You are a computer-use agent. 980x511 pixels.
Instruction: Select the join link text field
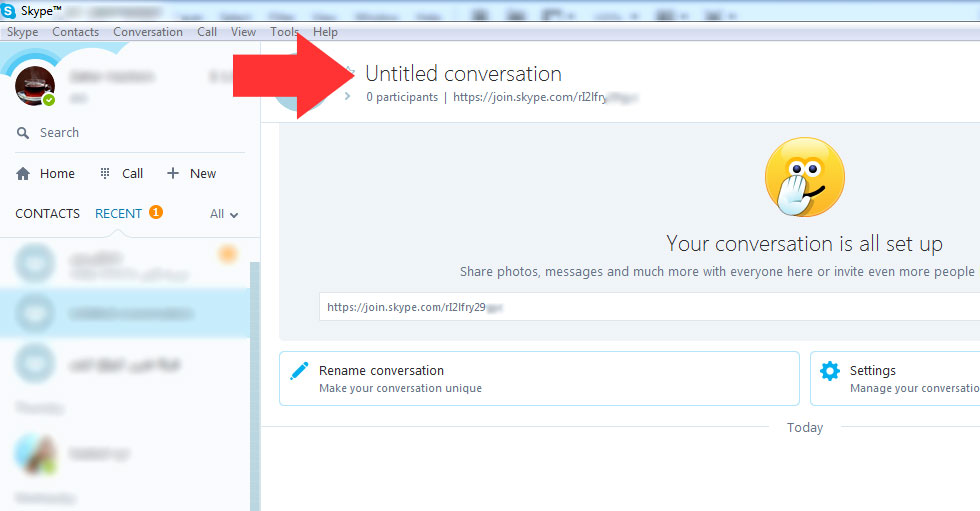(x=649, y=307)
